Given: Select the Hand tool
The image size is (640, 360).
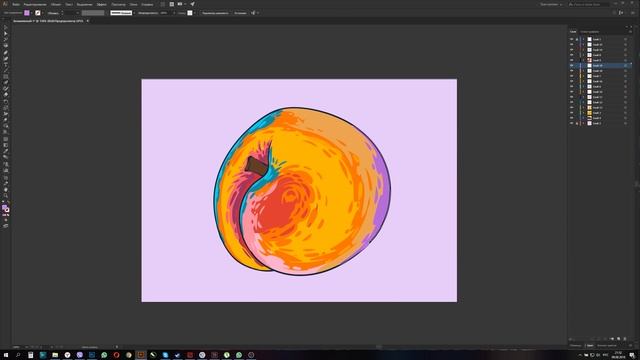Looking at the screenshot, I should click(5, 190).
